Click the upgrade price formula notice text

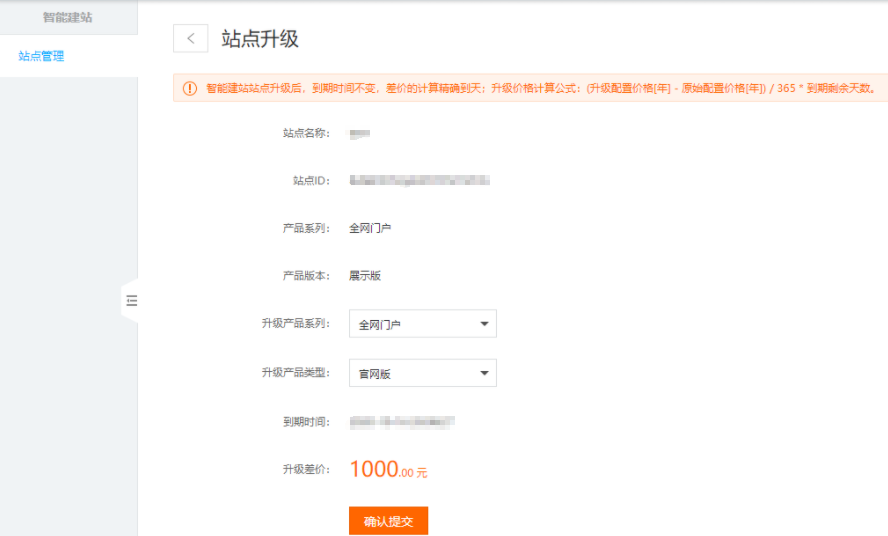[x=541, y=88]
